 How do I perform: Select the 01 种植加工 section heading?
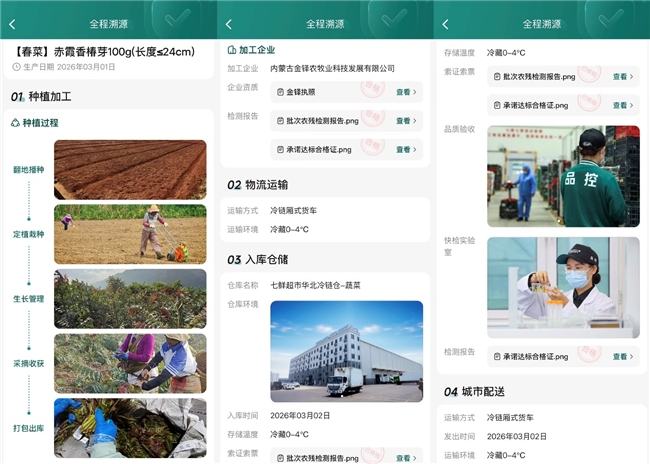tap(40, 97)
